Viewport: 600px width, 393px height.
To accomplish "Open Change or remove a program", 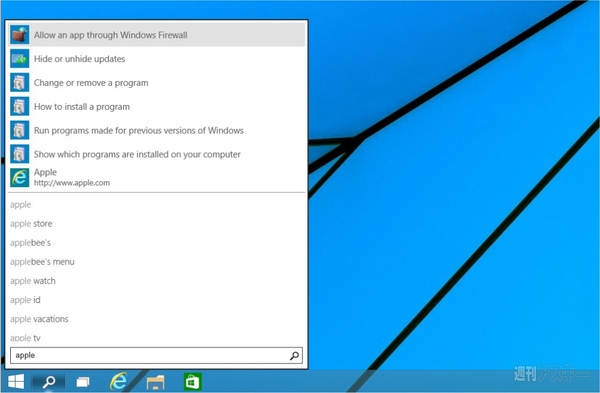I will (x=157, y=83).
